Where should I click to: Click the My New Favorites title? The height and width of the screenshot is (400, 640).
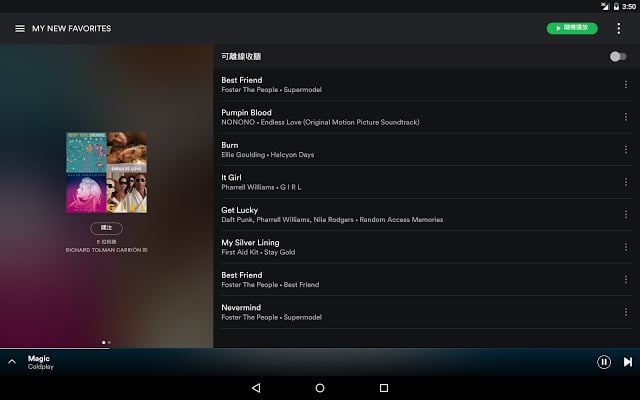(x=71, y=29)
